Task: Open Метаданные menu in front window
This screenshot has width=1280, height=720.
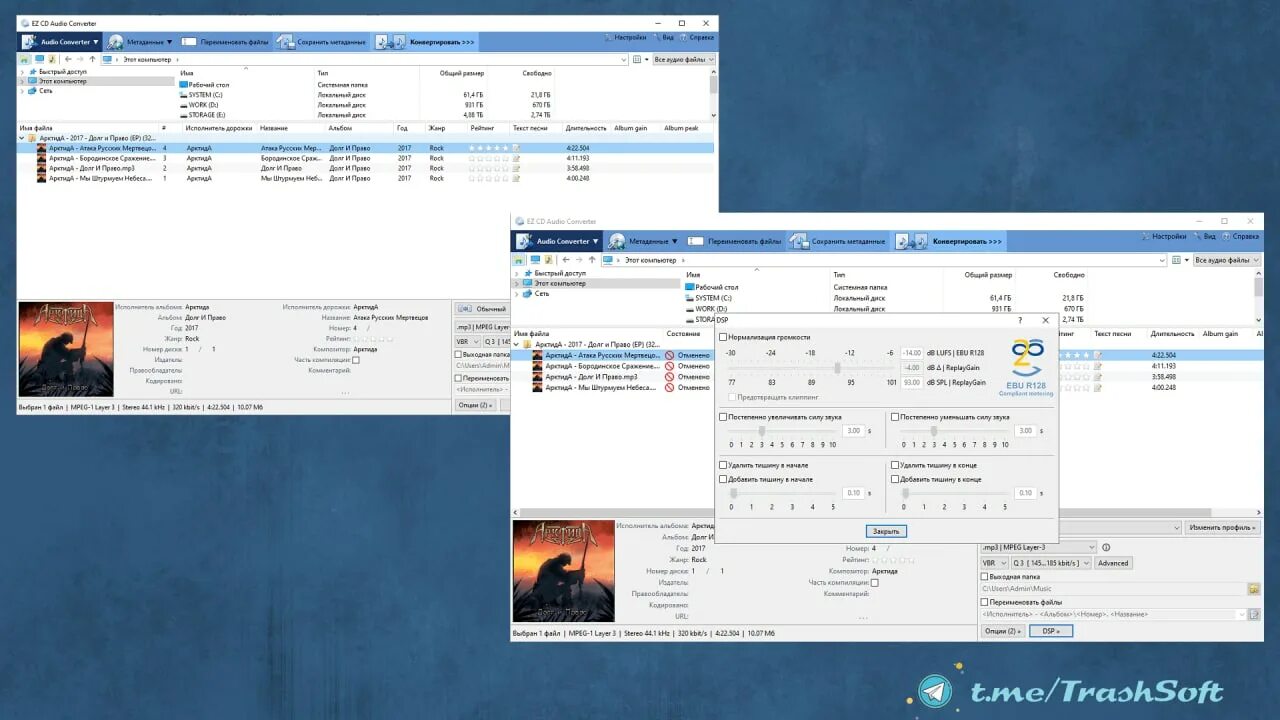Action: (x=644, y=241)
